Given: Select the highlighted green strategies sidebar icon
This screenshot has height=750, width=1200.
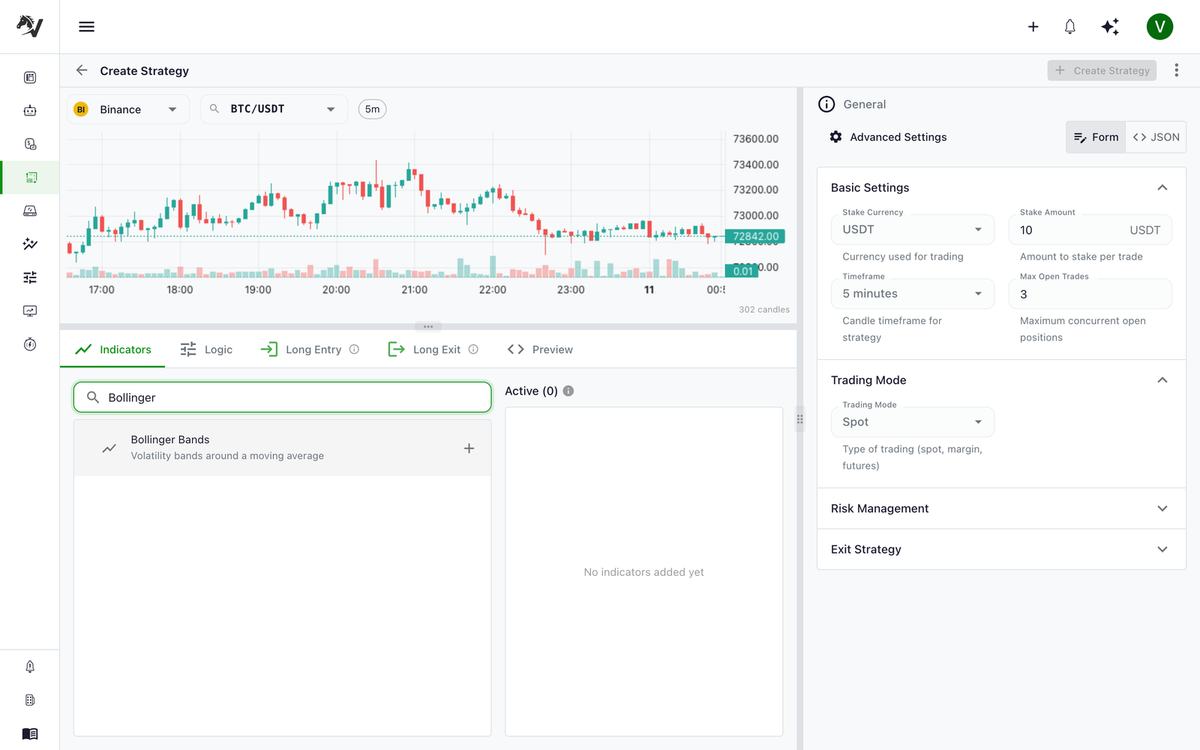Looking at the screenshot, I should point(30,177).
